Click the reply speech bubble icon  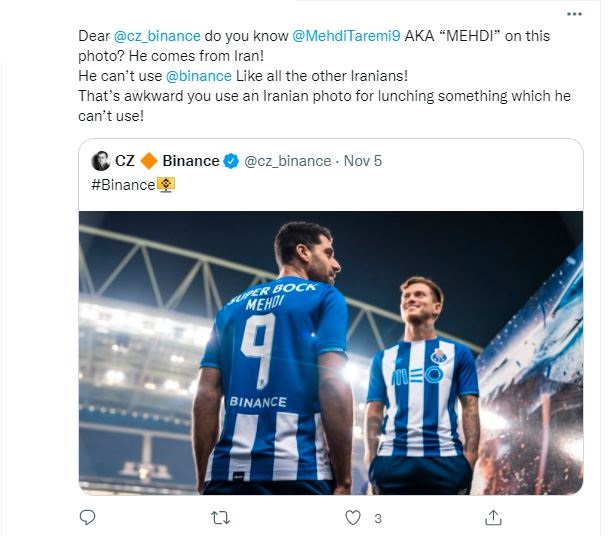[87, 517]
